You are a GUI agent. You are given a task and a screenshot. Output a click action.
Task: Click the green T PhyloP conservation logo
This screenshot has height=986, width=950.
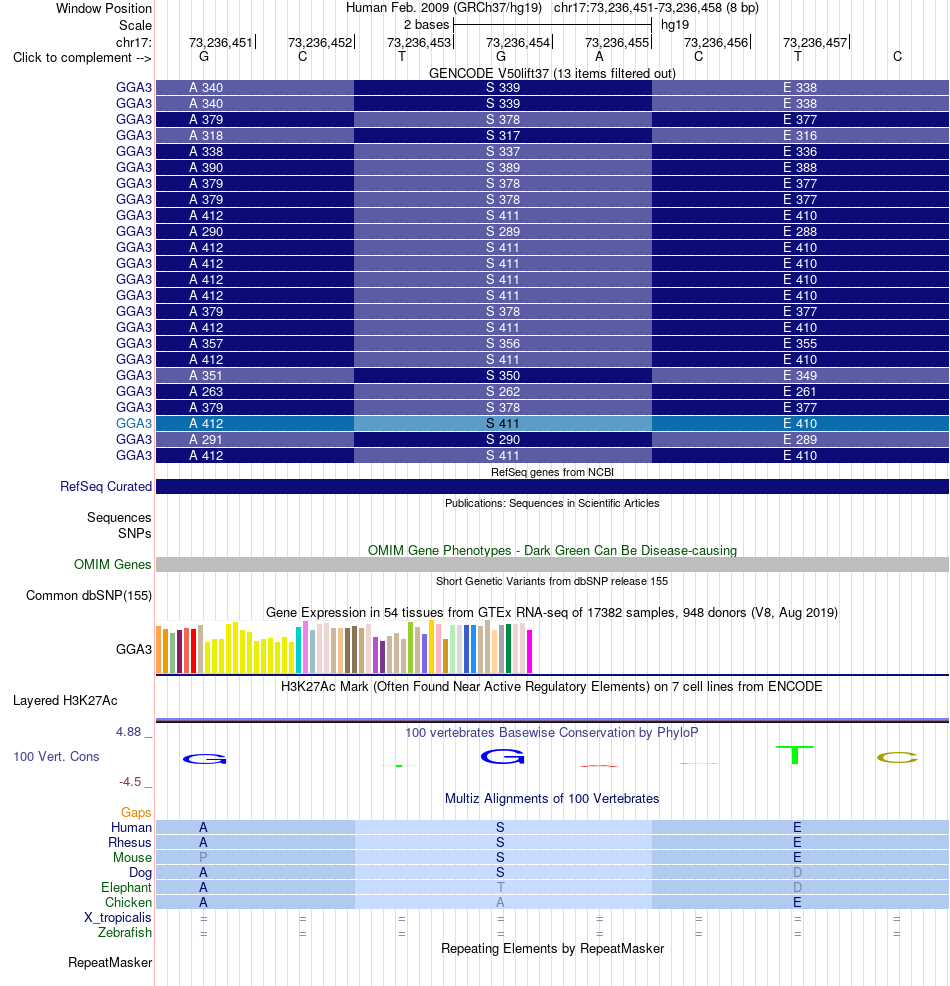coord(795,755)
